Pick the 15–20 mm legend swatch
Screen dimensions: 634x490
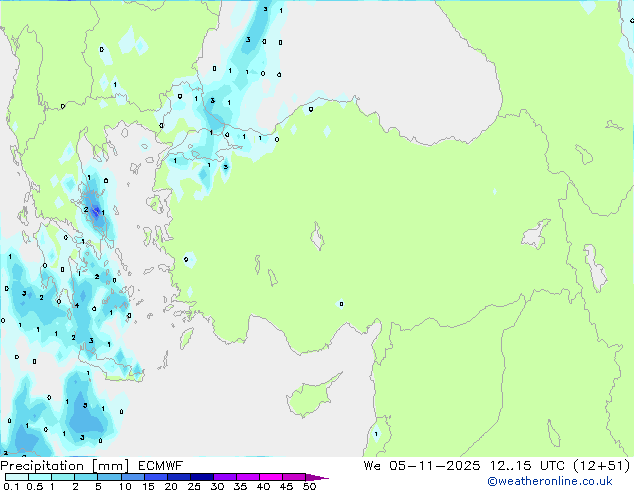pyautogui.click(x=156, y=477)
